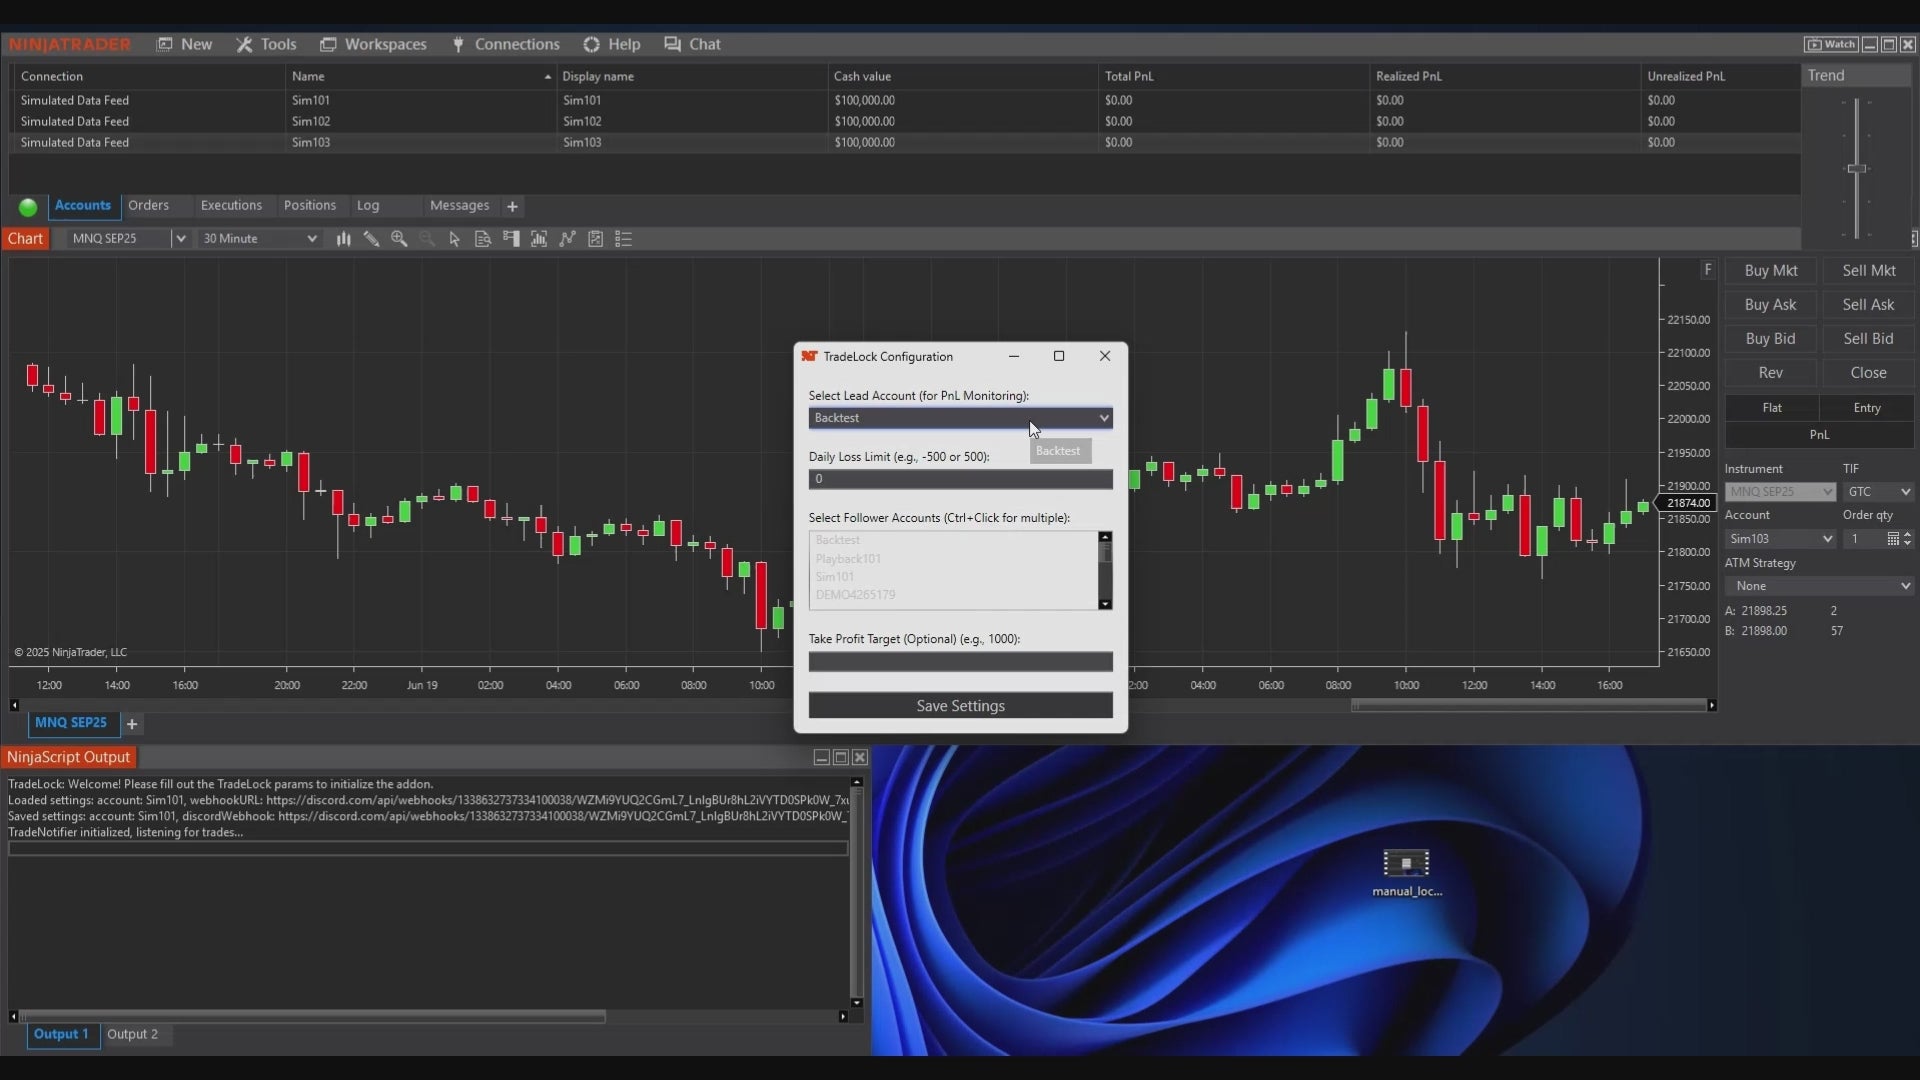Click the bar style chart toolbar icon

(343, 239)
